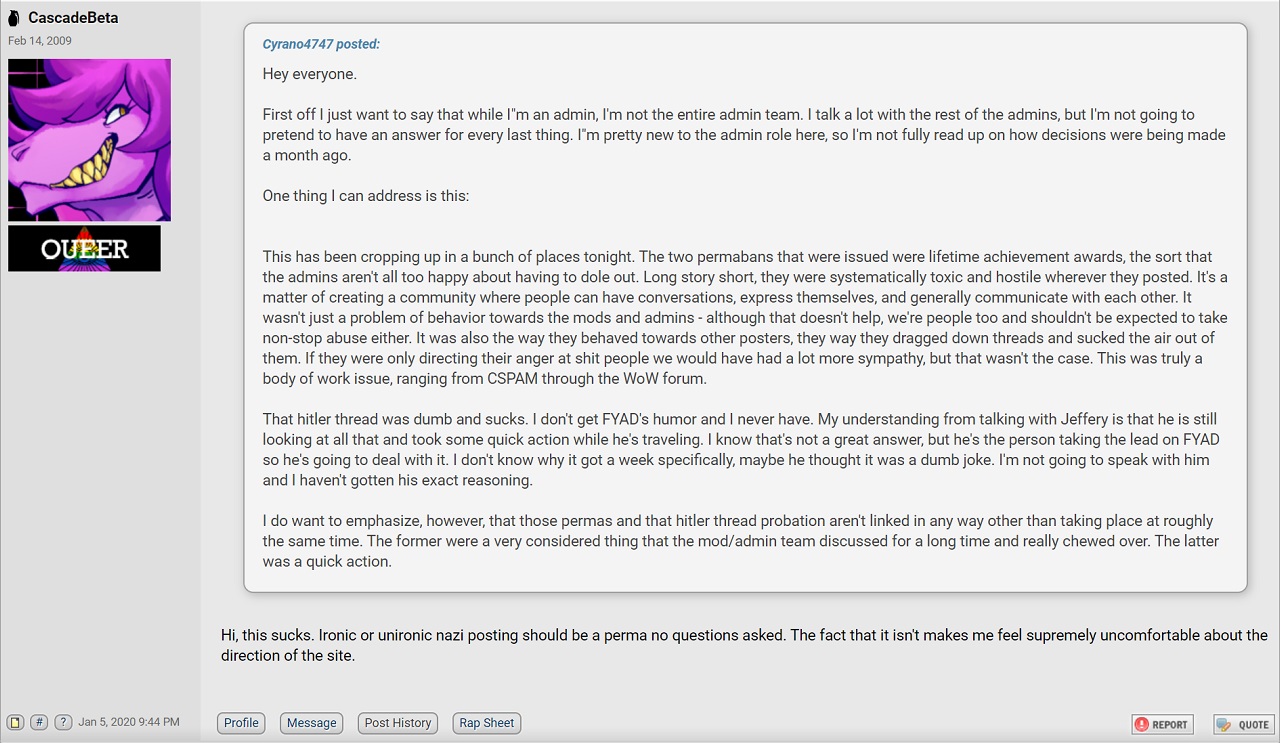The height and width of the screenshot is (743, 1282).
Task: Click the 'One thing I can address' line
Action: tap(365, 196)
